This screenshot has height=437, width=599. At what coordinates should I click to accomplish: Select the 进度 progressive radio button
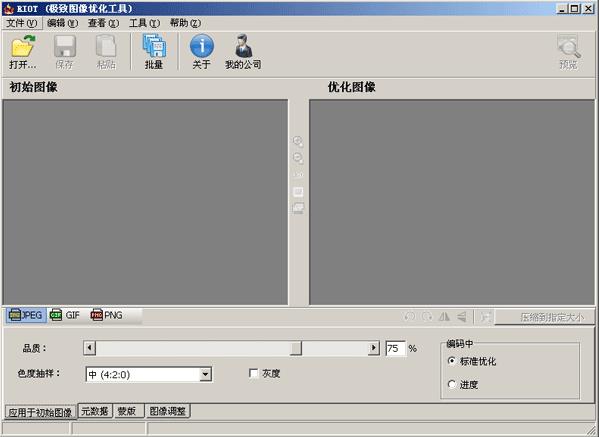pyautogui.click(x=452, y=384)
